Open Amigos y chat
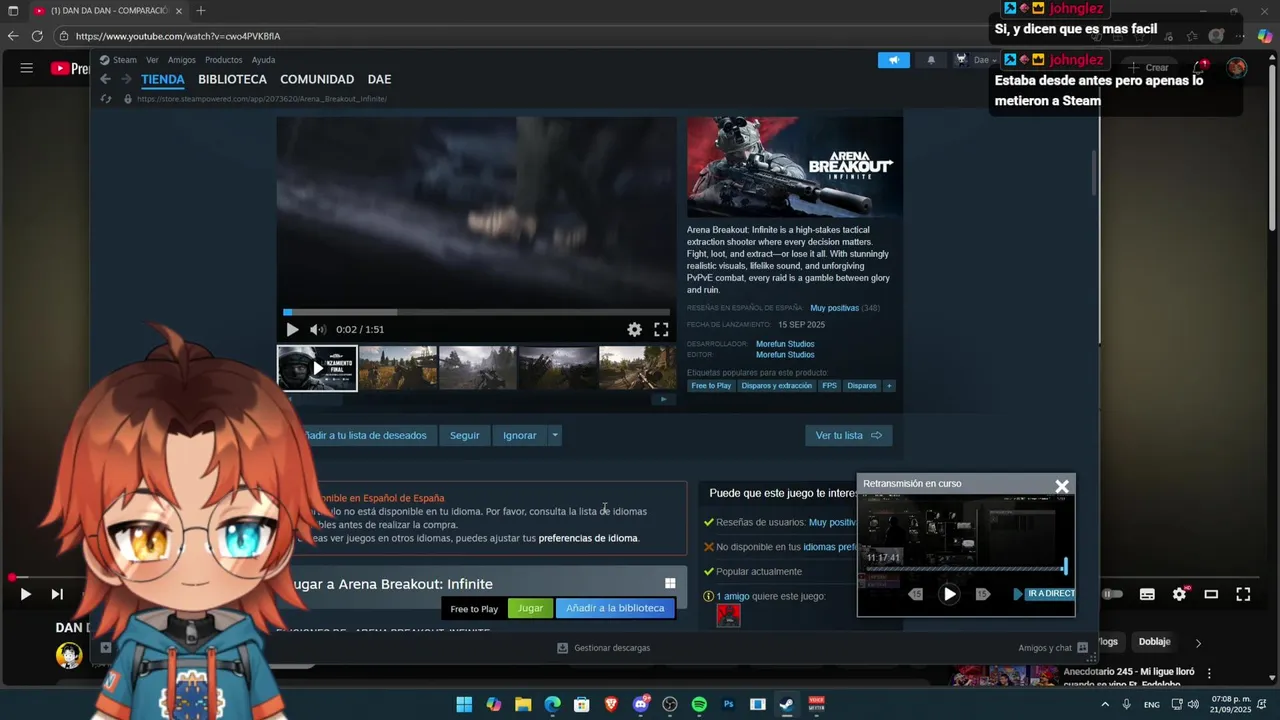 click(x=1053, y=648)
